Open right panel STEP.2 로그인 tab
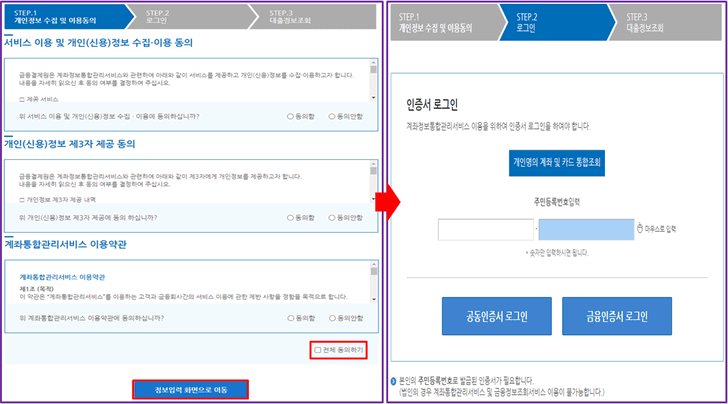 pyautogui.click(x=557, y=23)
